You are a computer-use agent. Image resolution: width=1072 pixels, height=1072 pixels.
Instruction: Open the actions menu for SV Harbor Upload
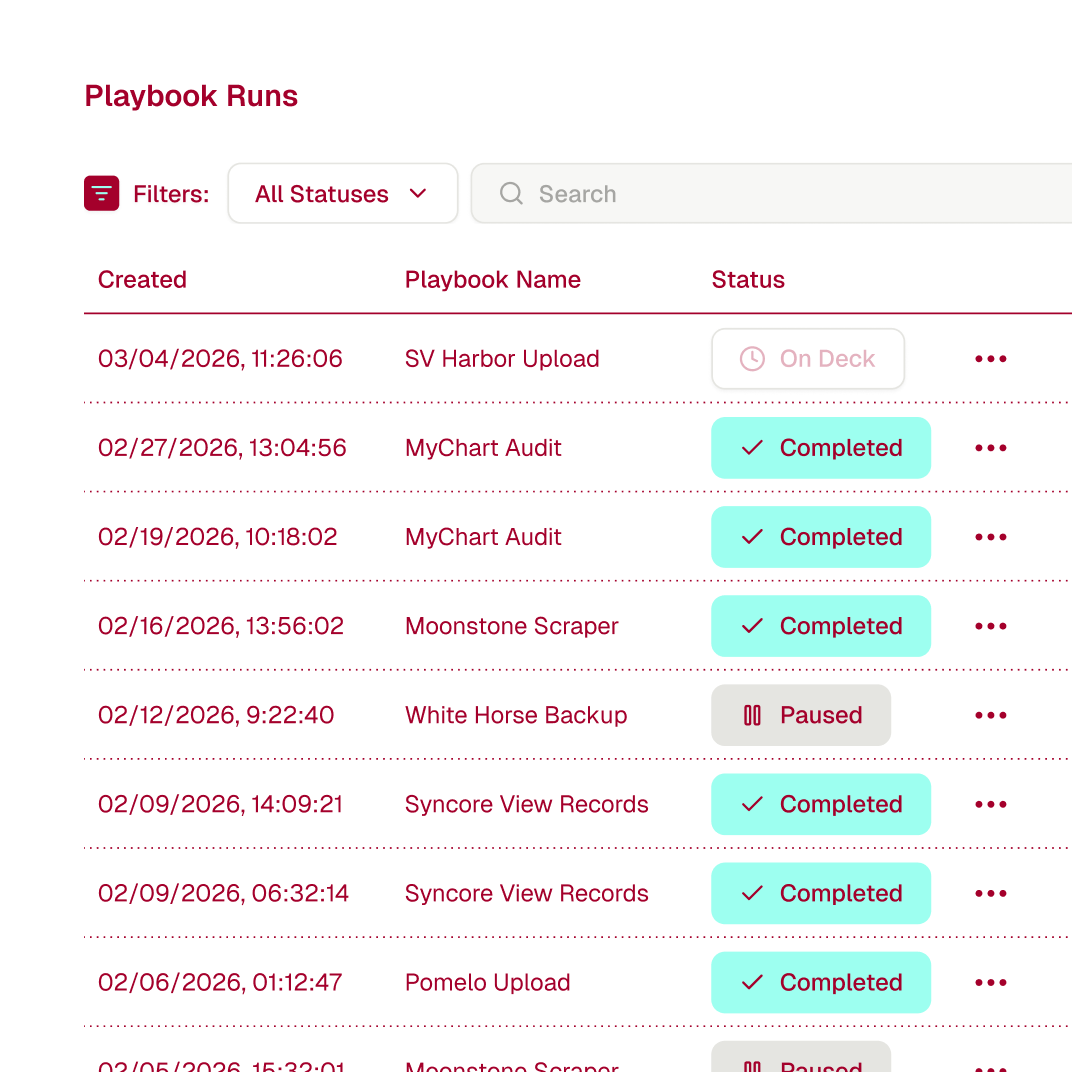click(990, 358)
